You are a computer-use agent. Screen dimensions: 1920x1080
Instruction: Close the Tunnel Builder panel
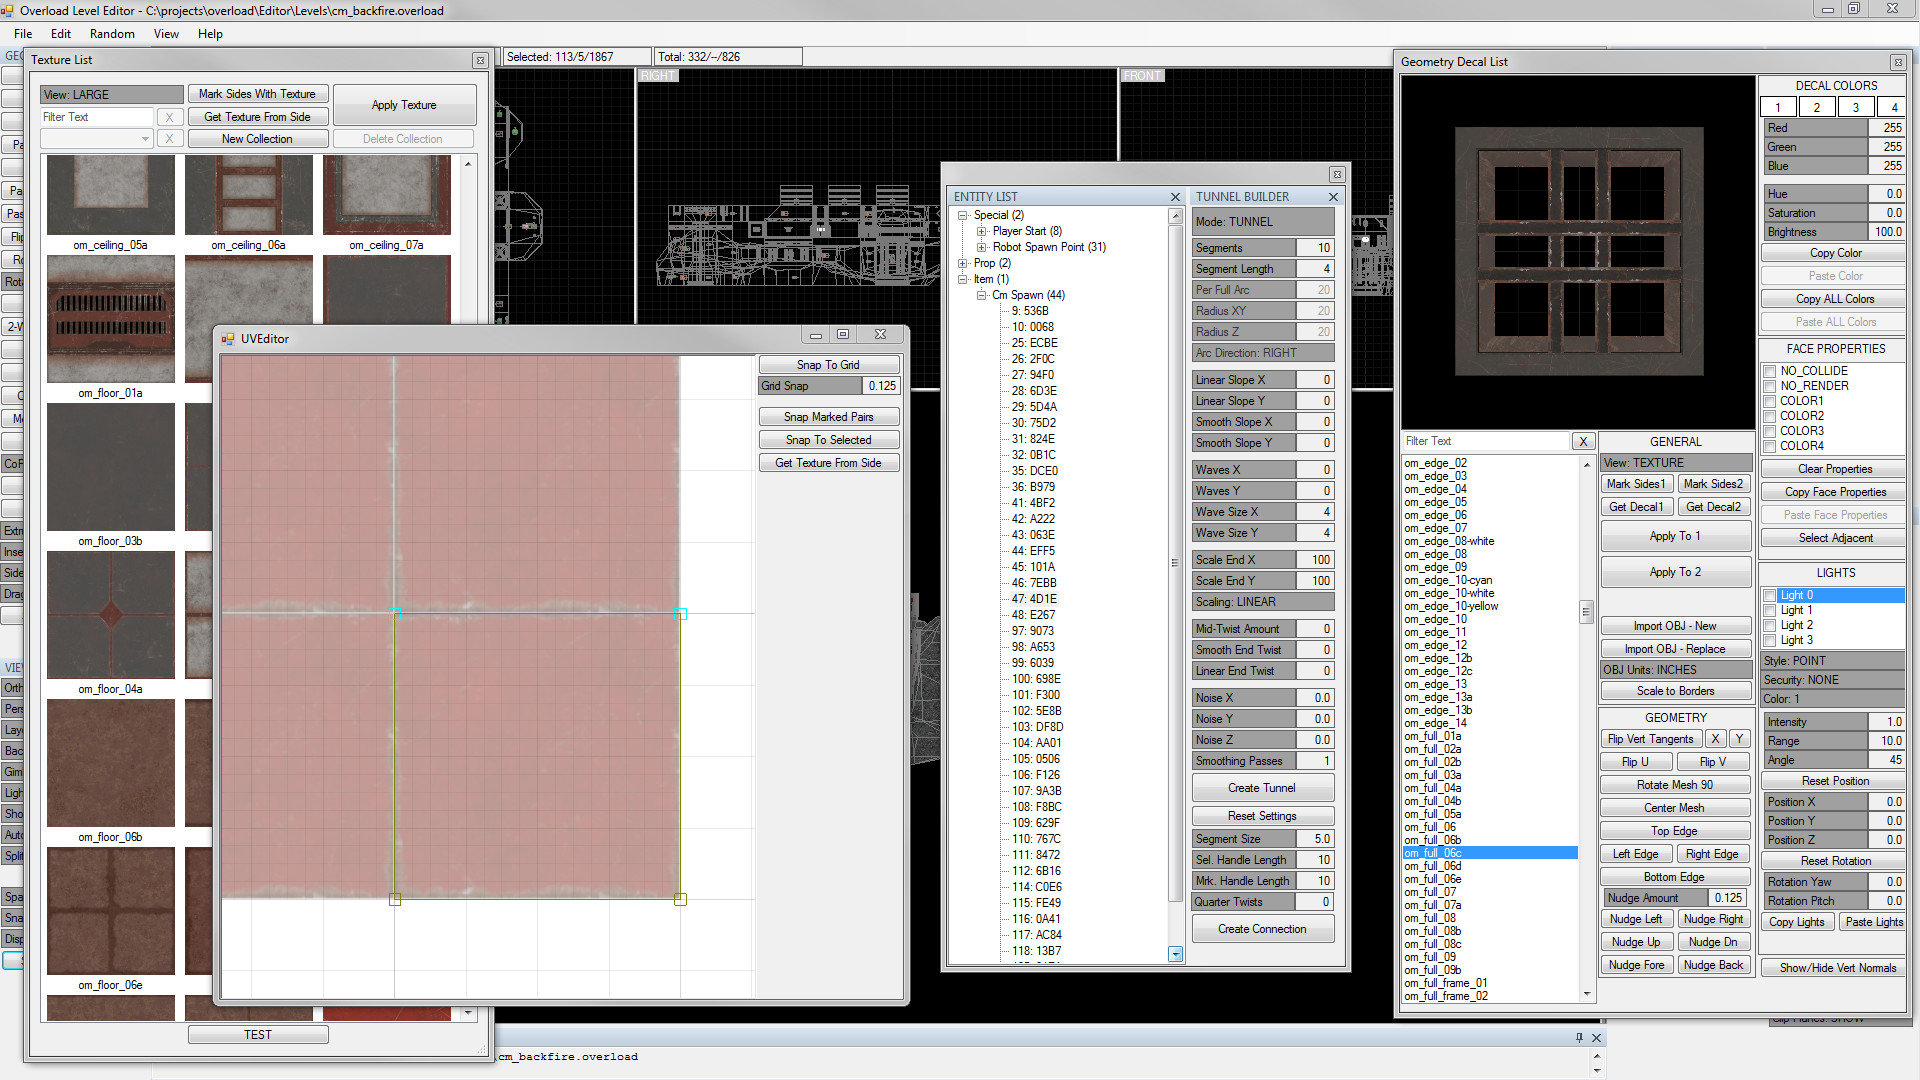click(x=1333, y=197)
